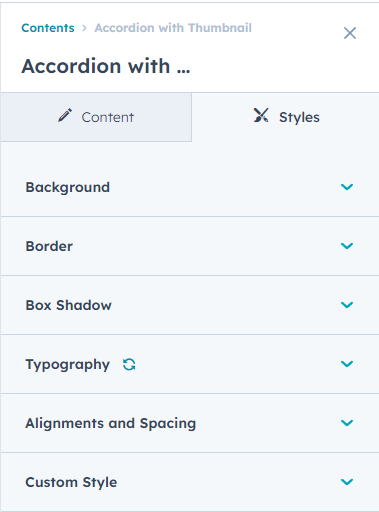Open the Background section label
Viewport: 379px width, 512px height.
[68, 187]
